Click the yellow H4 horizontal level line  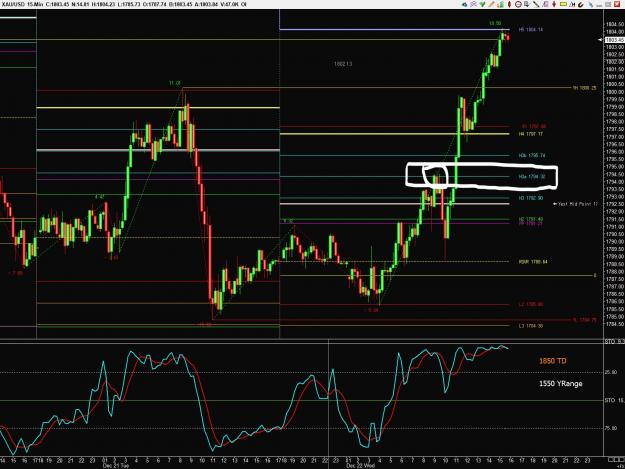(395, 134)
